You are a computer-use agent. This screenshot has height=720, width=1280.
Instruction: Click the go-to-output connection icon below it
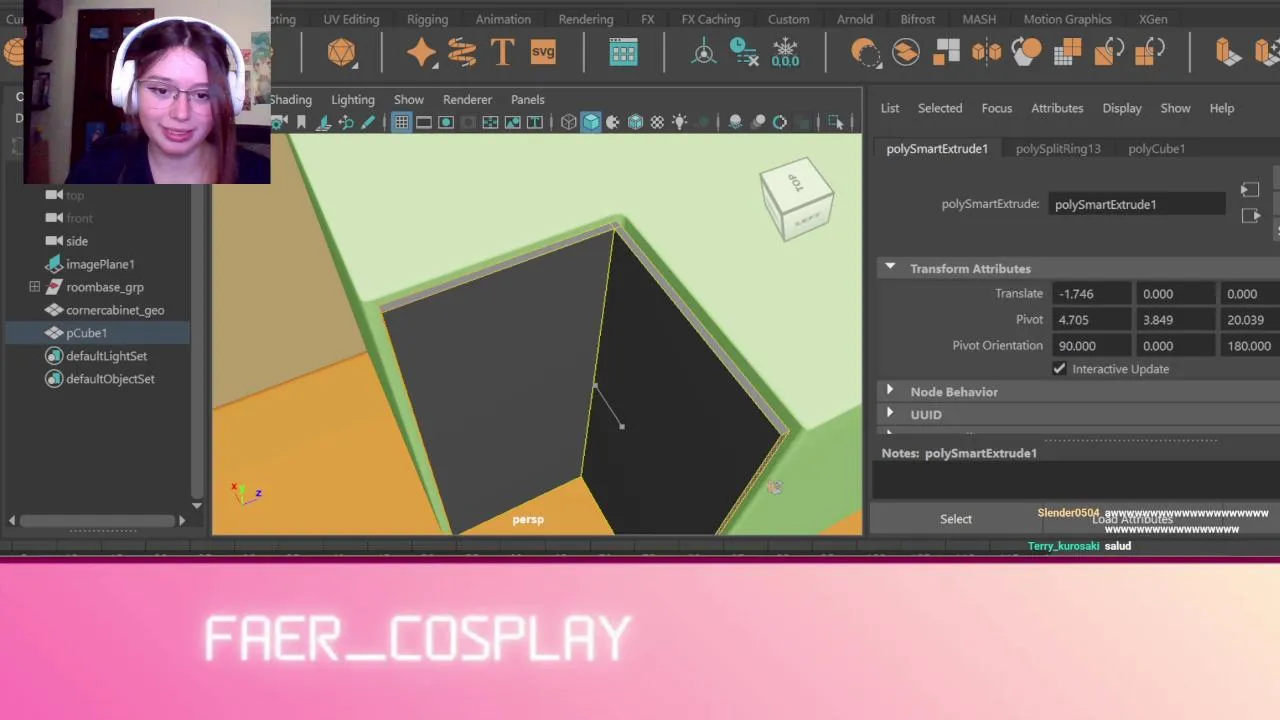pyautogui.click(x=1250, y=216)
